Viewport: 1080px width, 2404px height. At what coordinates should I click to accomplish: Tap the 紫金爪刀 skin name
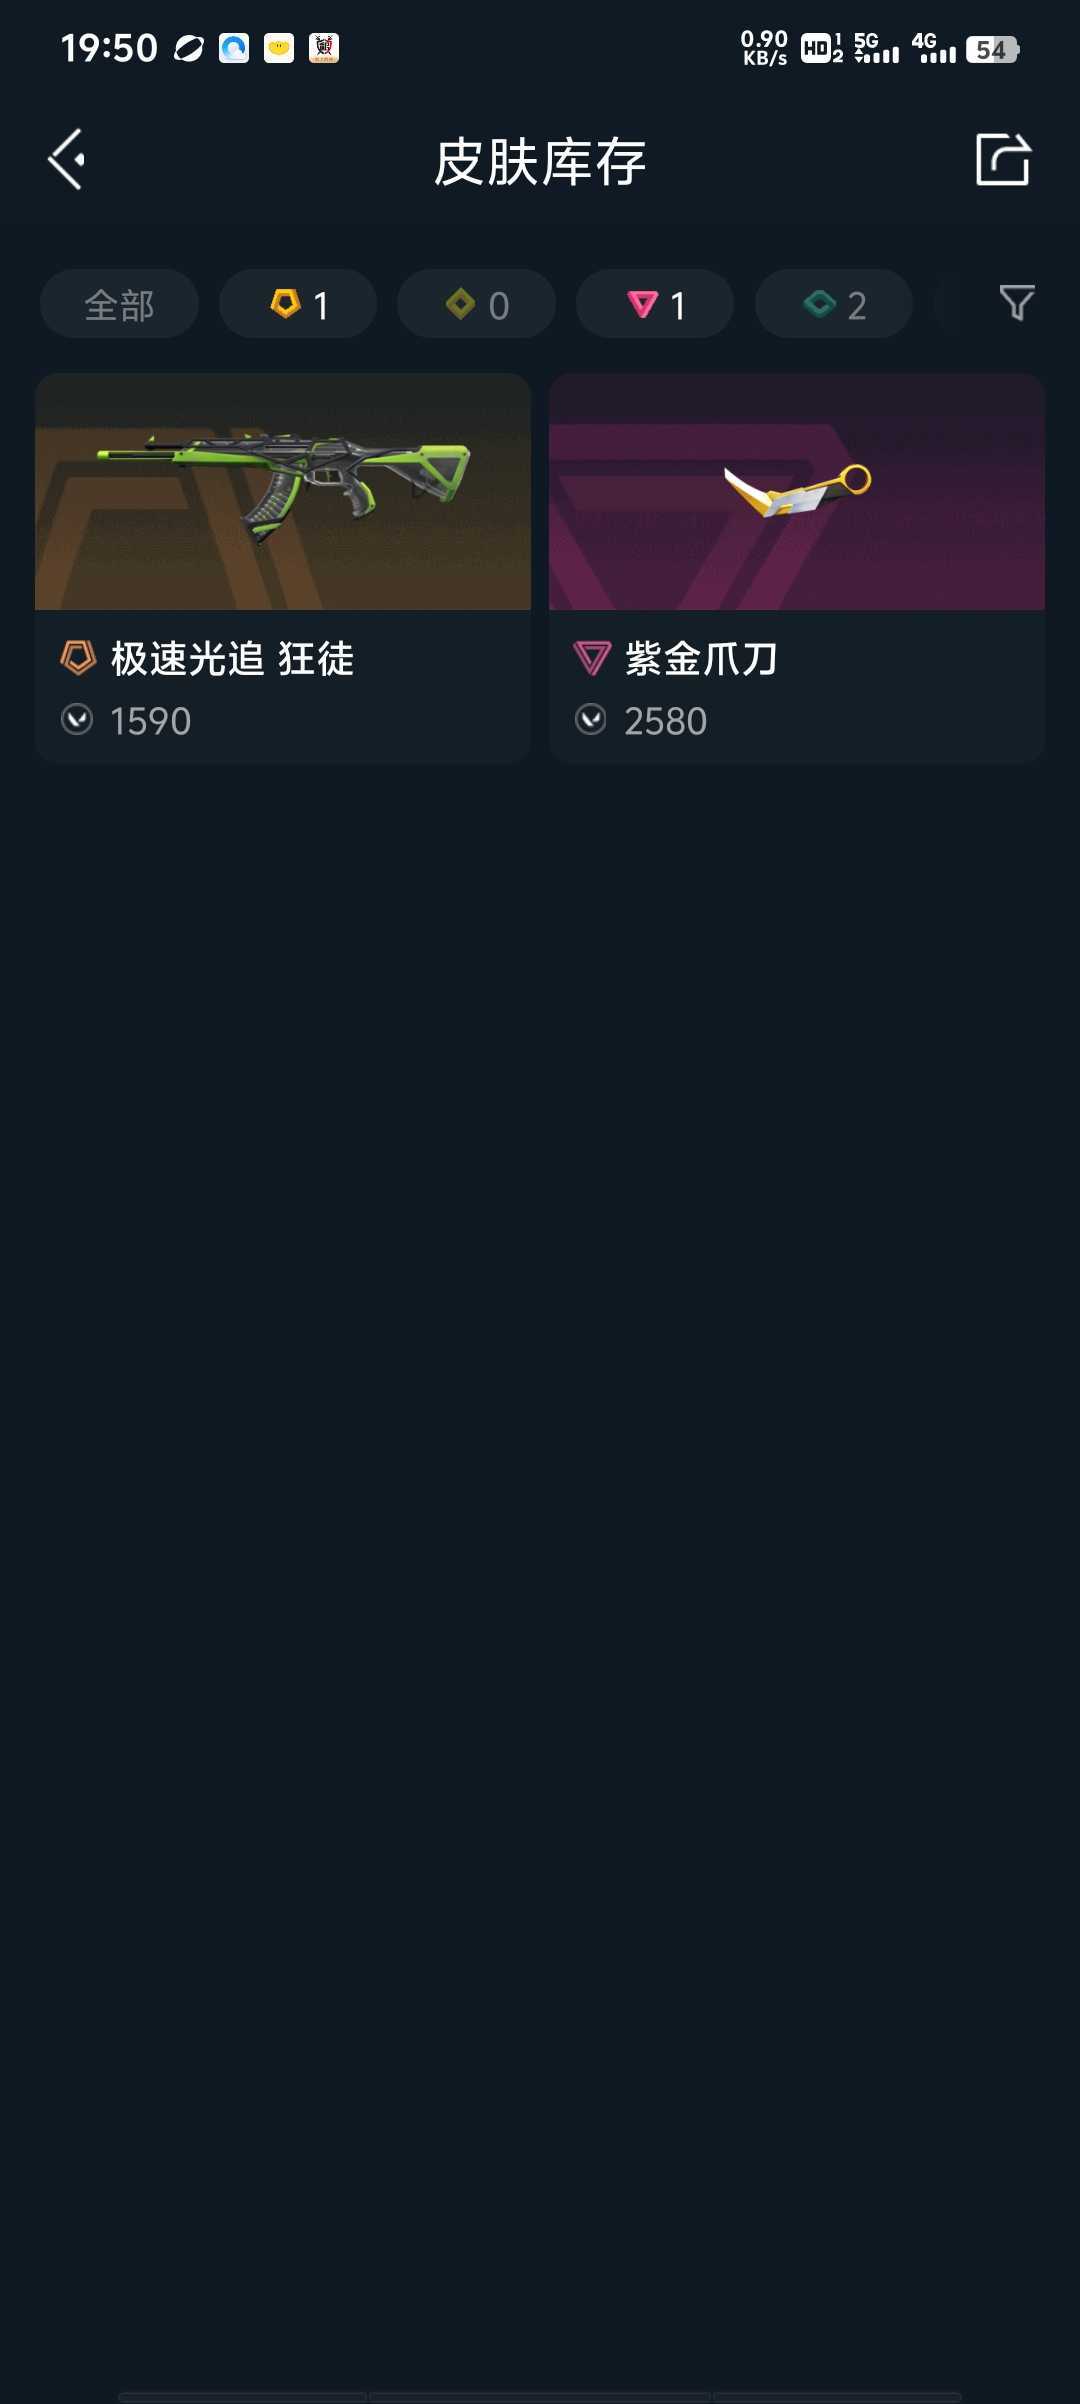point(701,659)
